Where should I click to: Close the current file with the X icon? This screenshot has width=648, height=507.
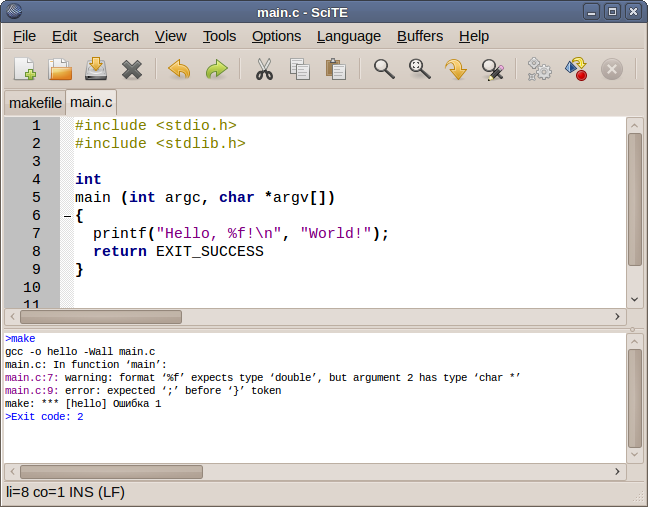pyautogui.click(x=132, y=69)
